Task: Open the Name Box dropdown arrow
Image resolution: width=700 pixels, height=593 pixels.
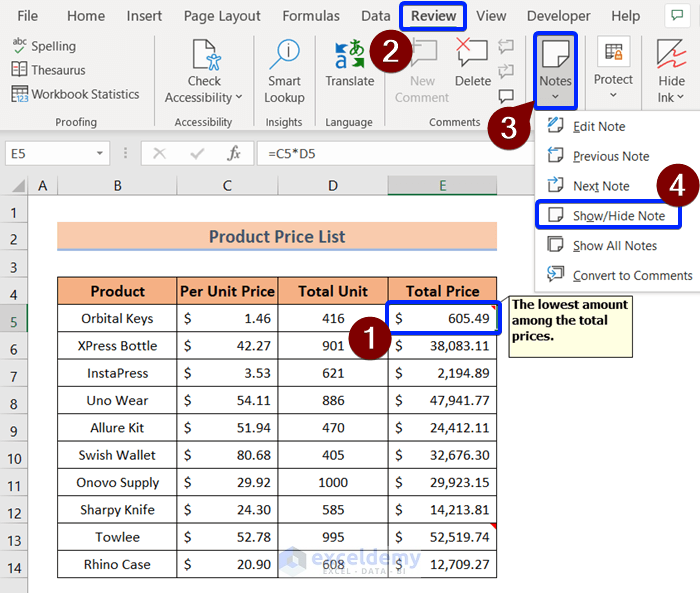Action: [x=100, y=153]
